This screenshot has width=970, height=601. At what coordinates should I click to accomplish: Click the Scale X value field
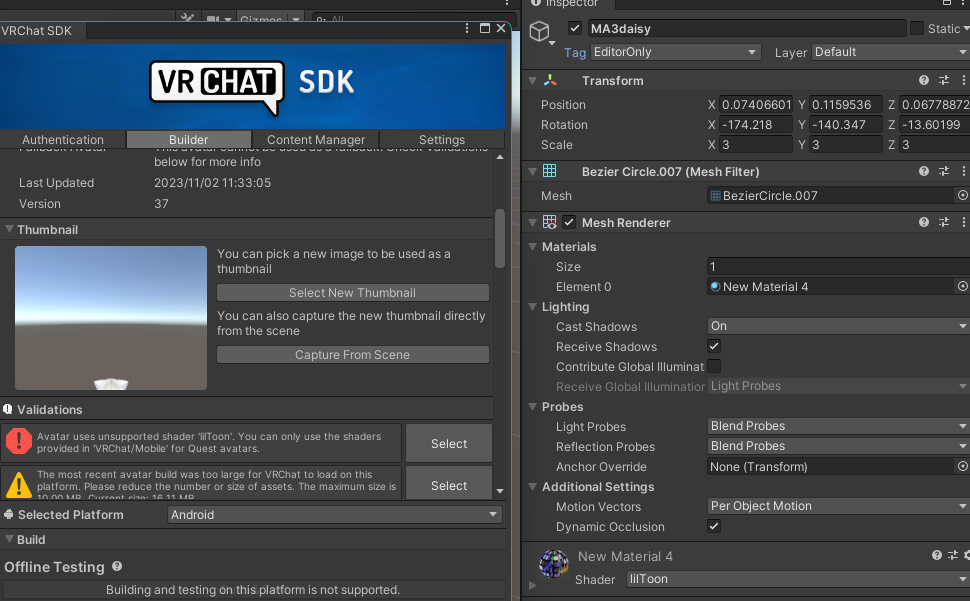(757, 145)
